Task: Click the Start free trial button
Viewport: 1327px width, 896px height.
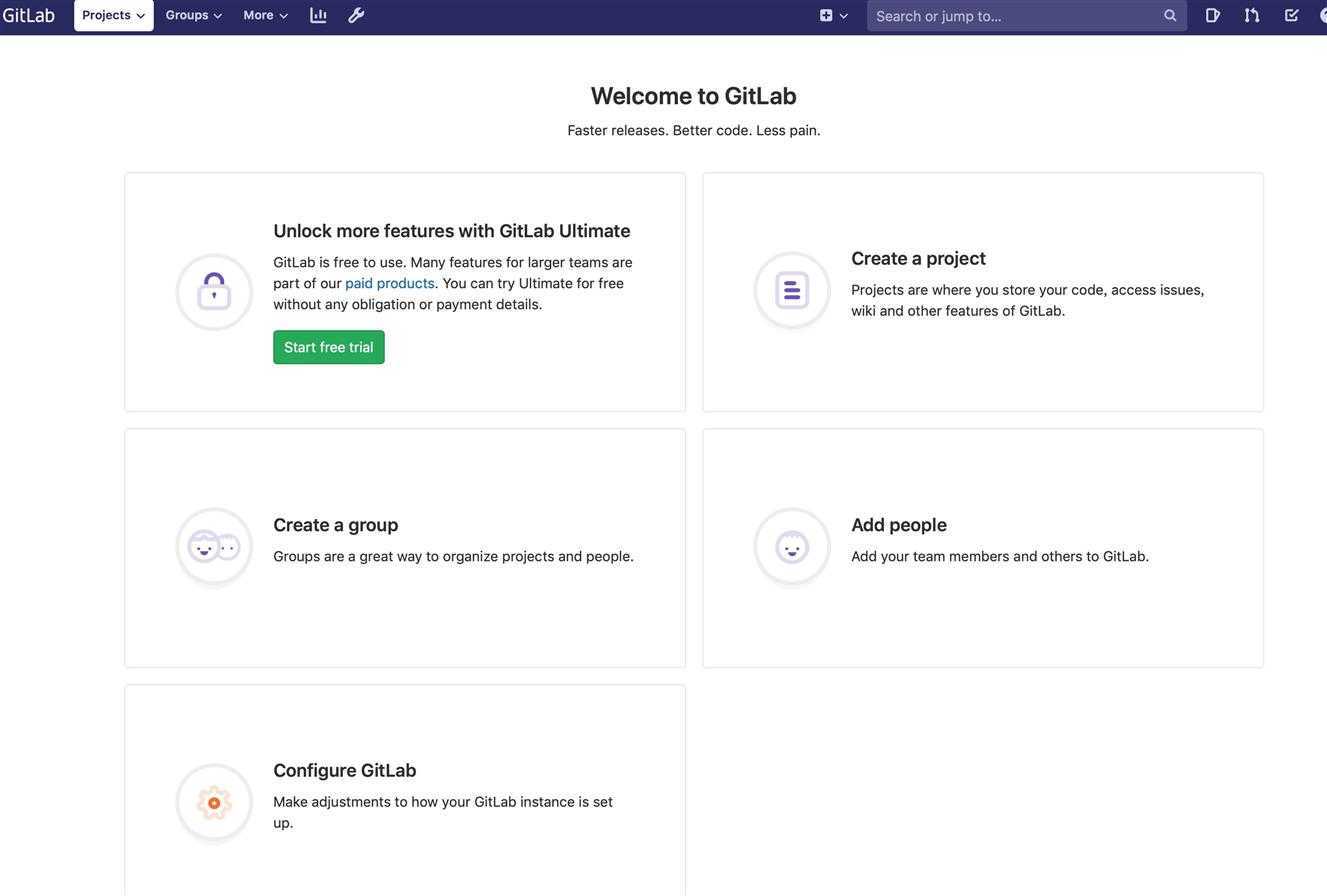Action: click(329, 347)
